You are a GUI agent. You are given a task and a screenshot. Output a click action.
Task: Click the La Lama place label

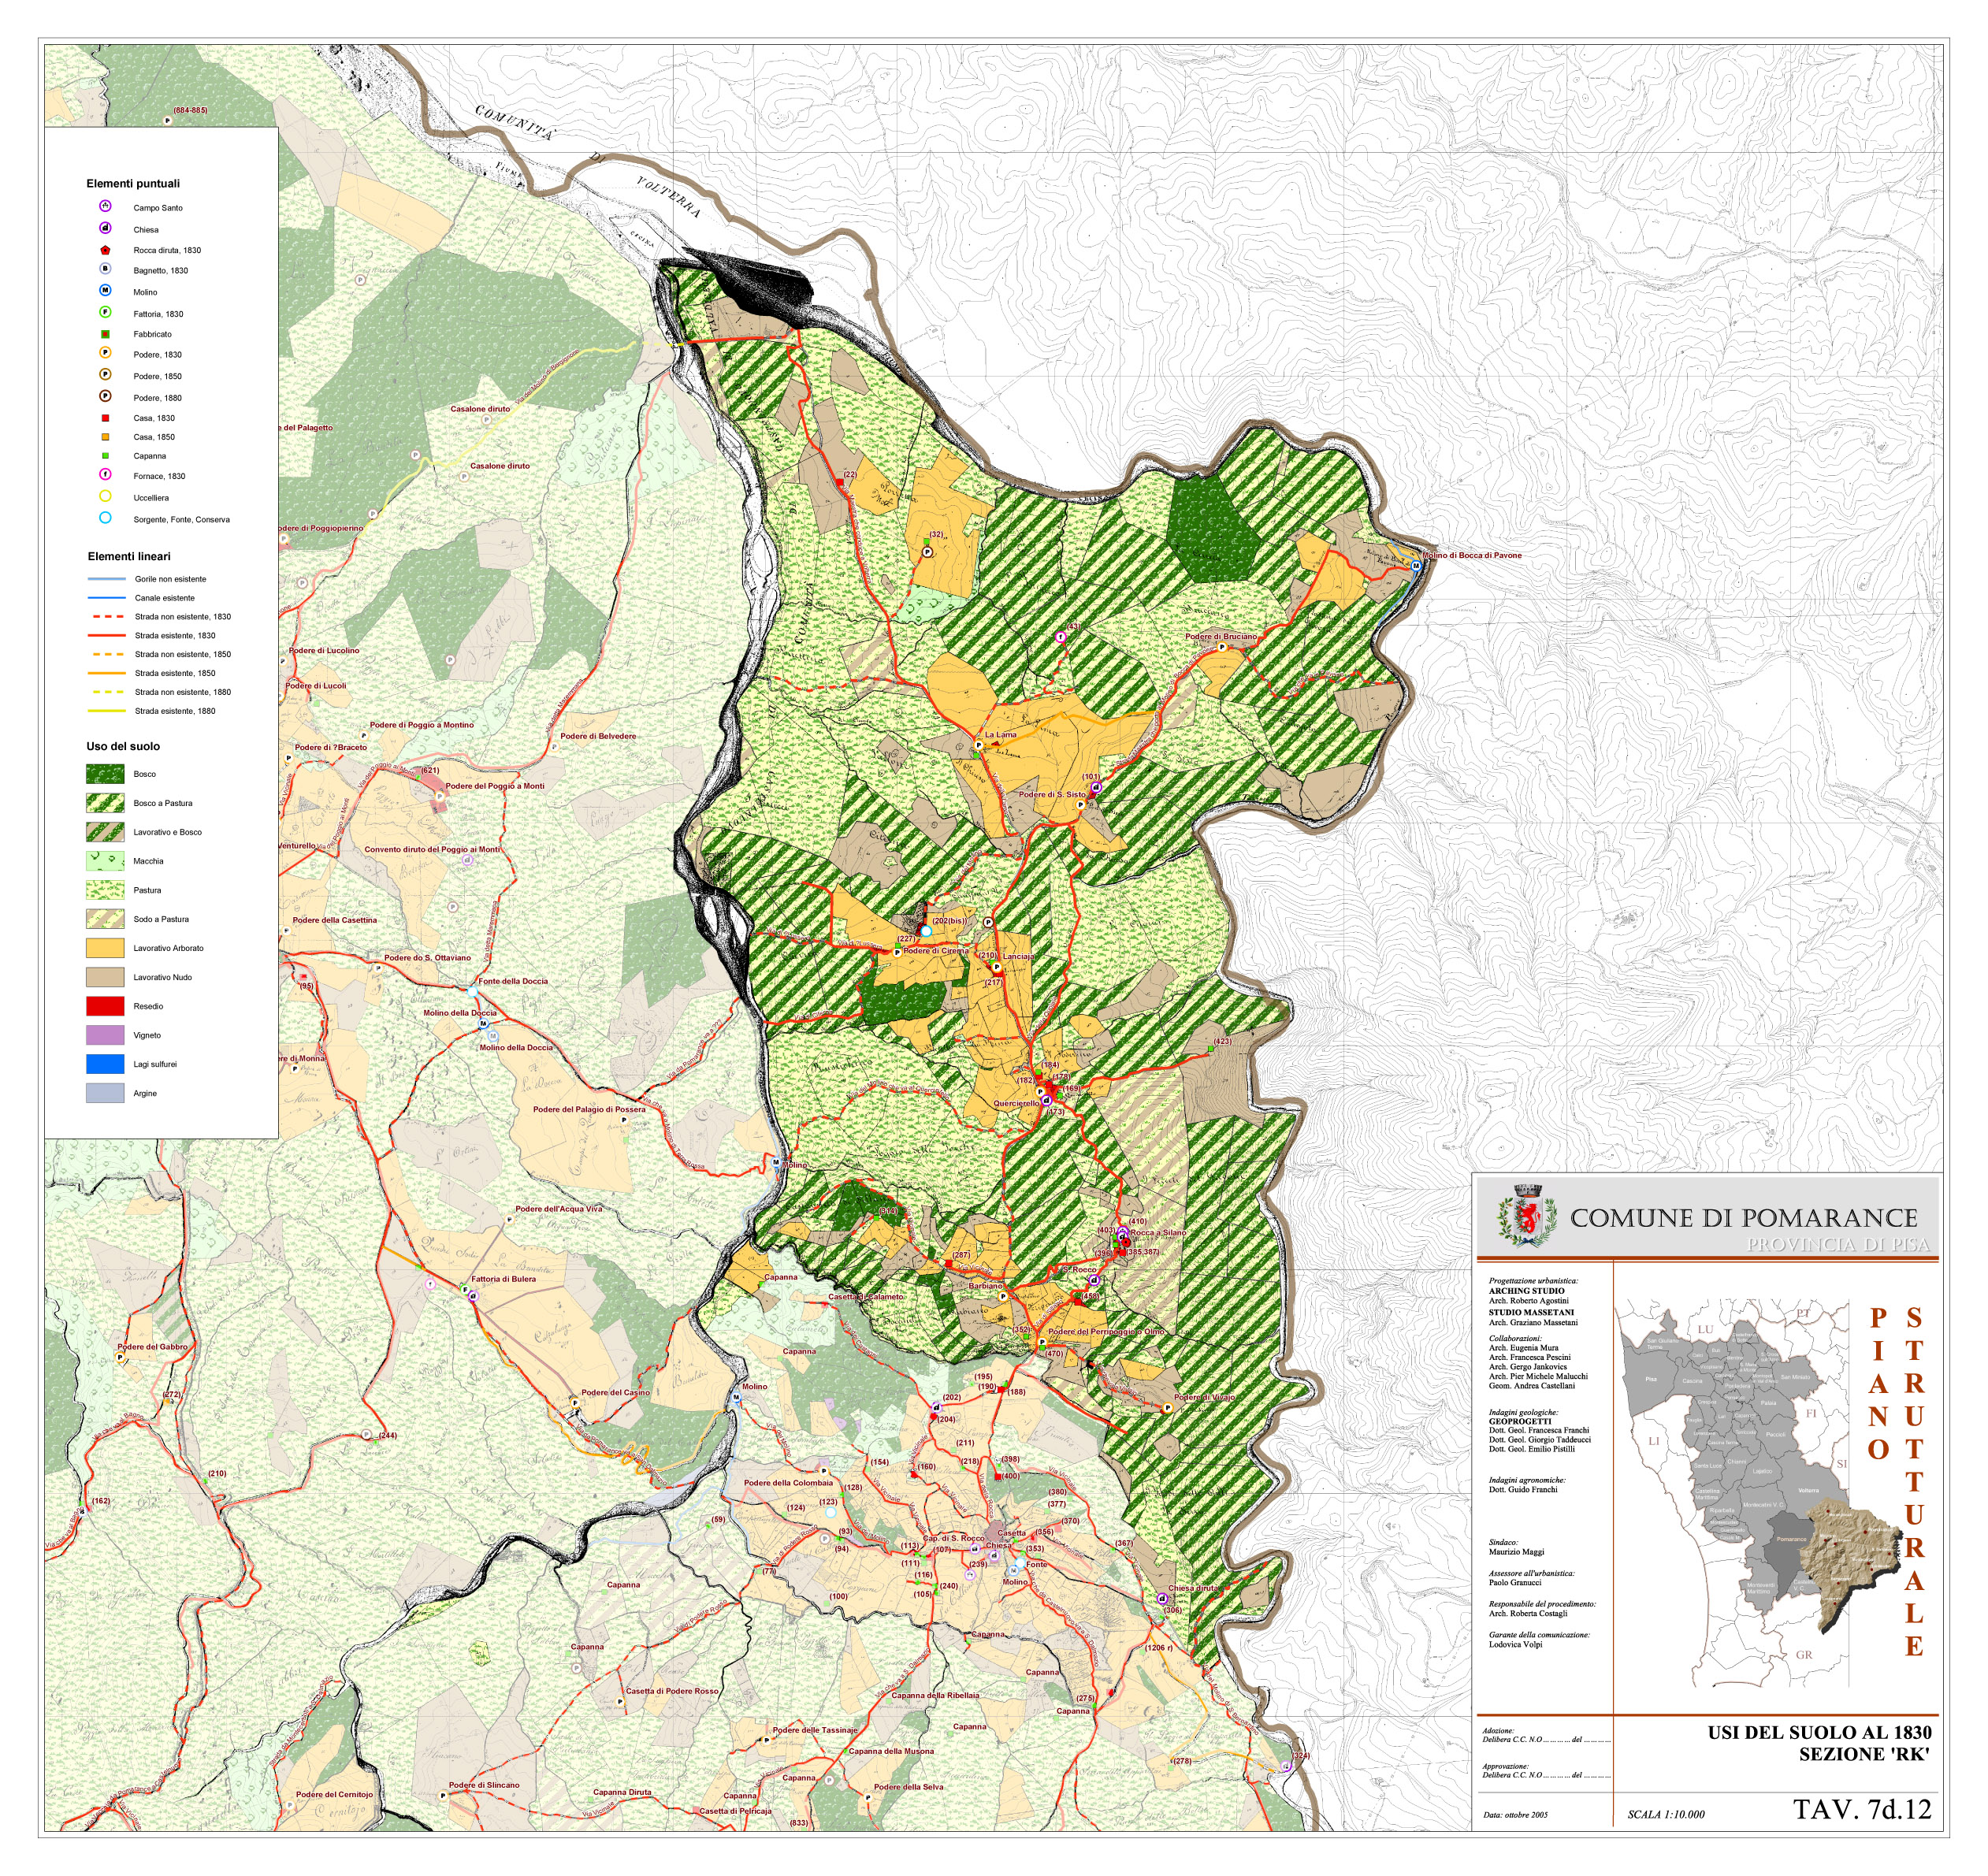[1000, 735]
